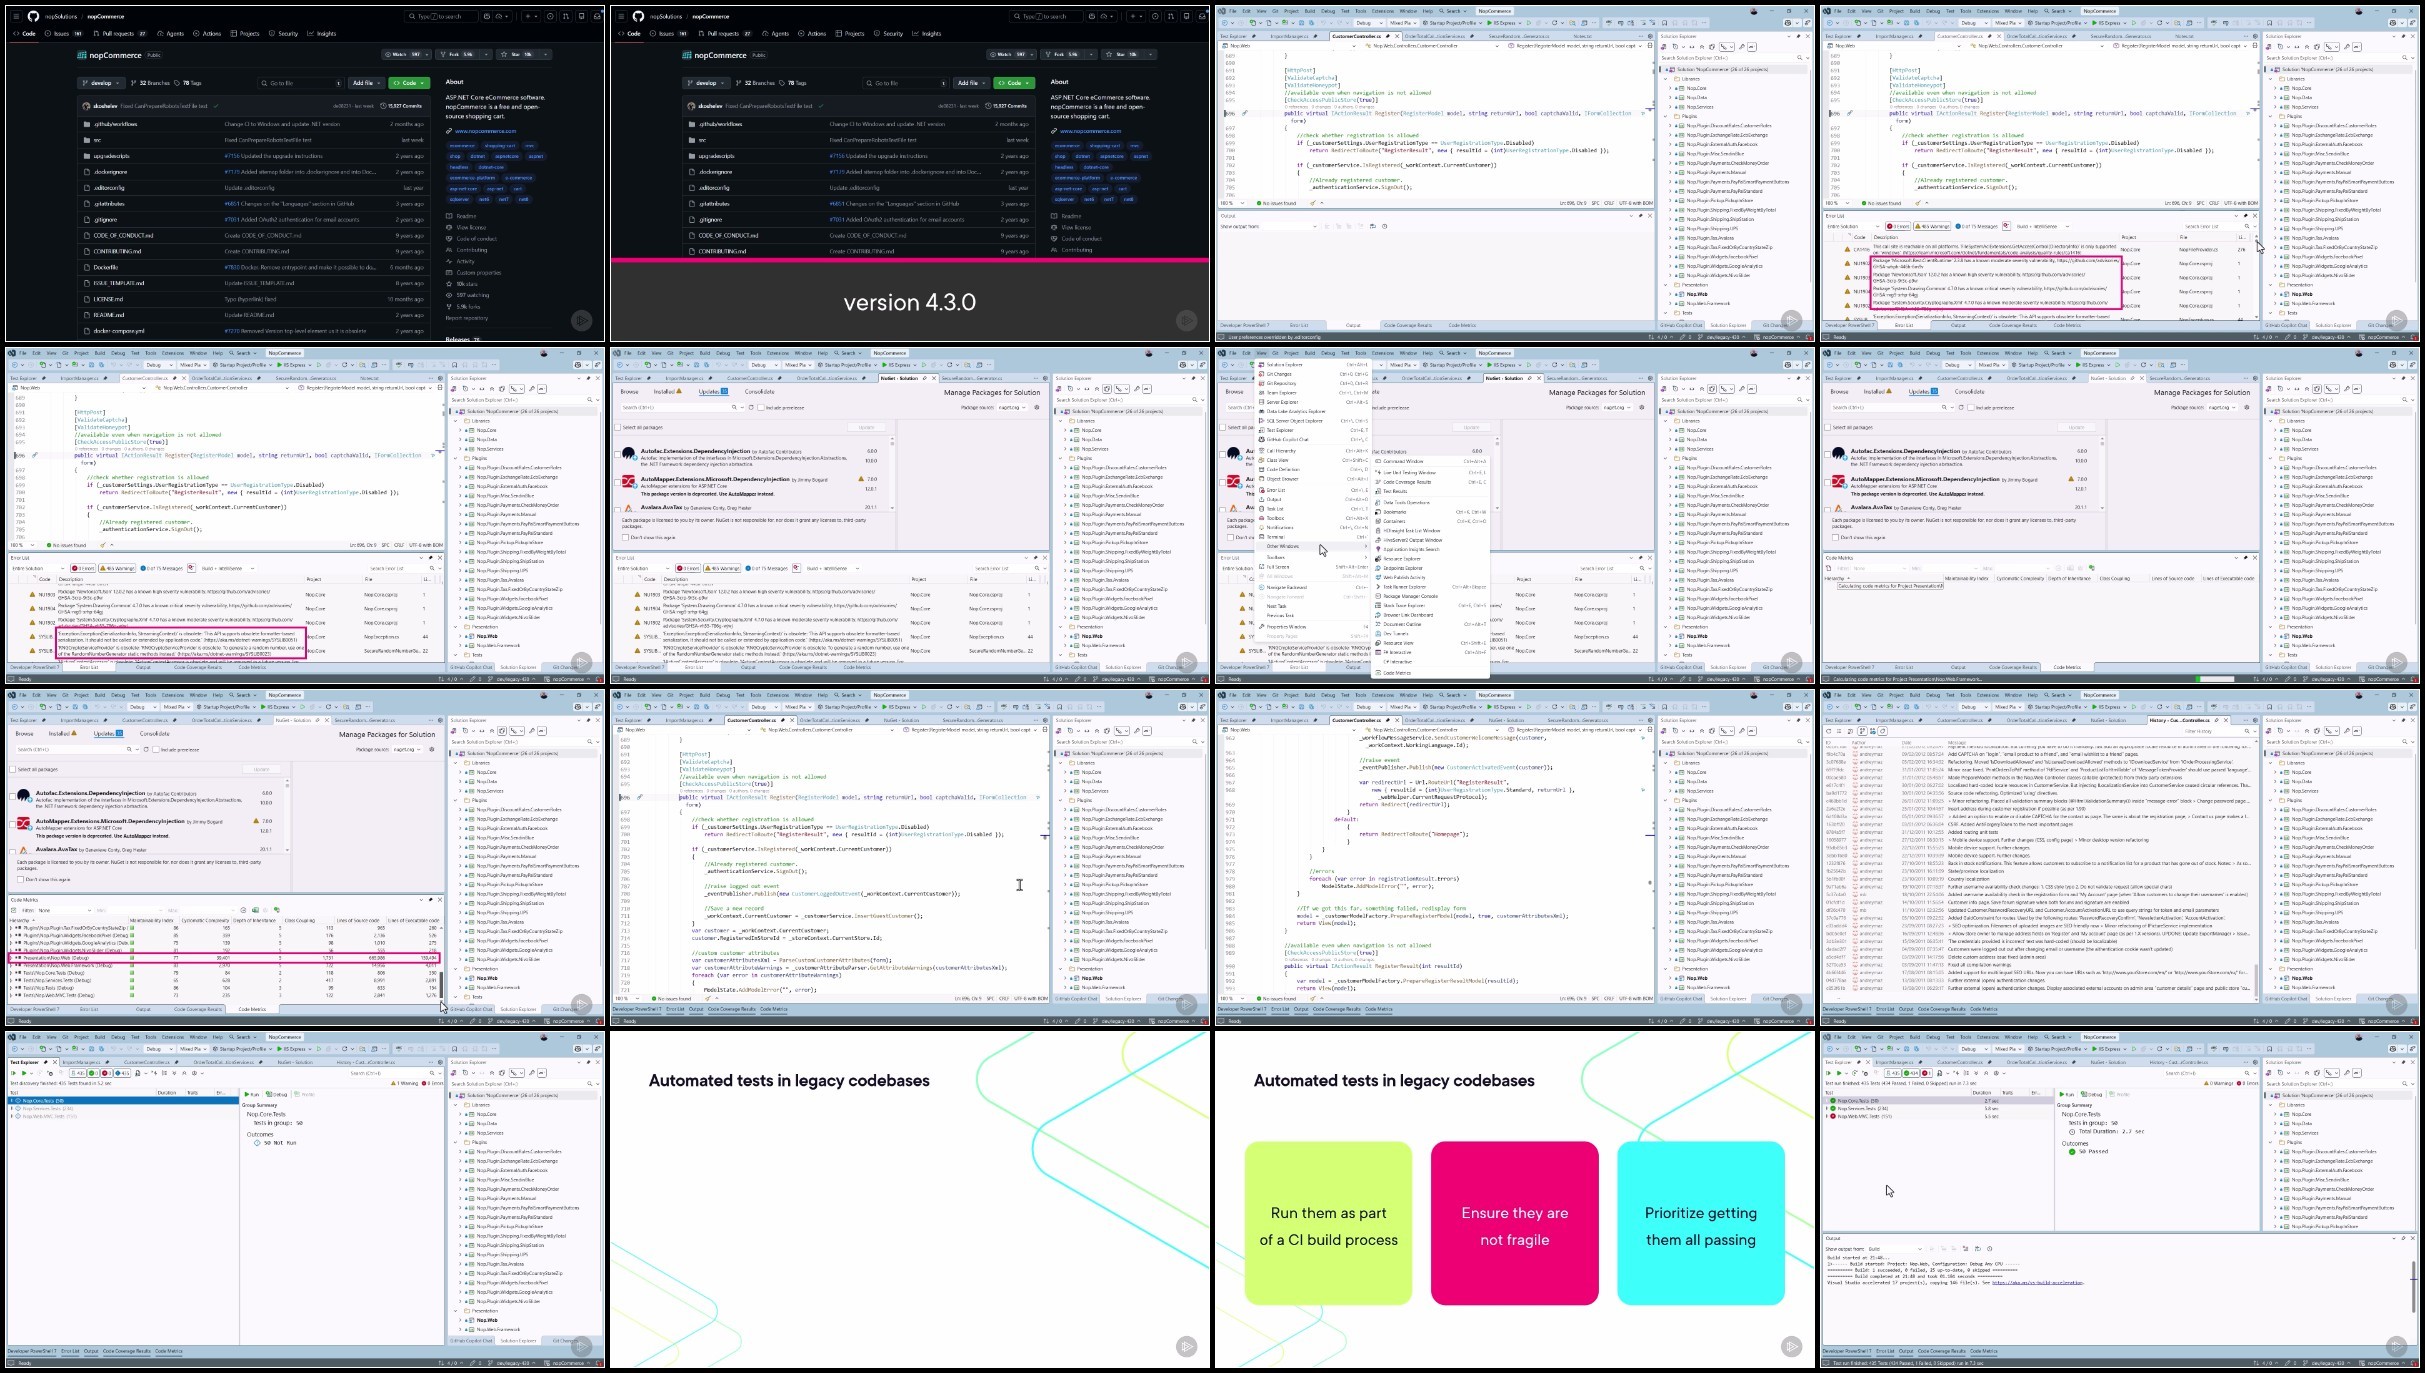Click Star icon above the version 4.3.0 banner
Viewport: 2425px width, 1373px height.
coord(1110,54)
